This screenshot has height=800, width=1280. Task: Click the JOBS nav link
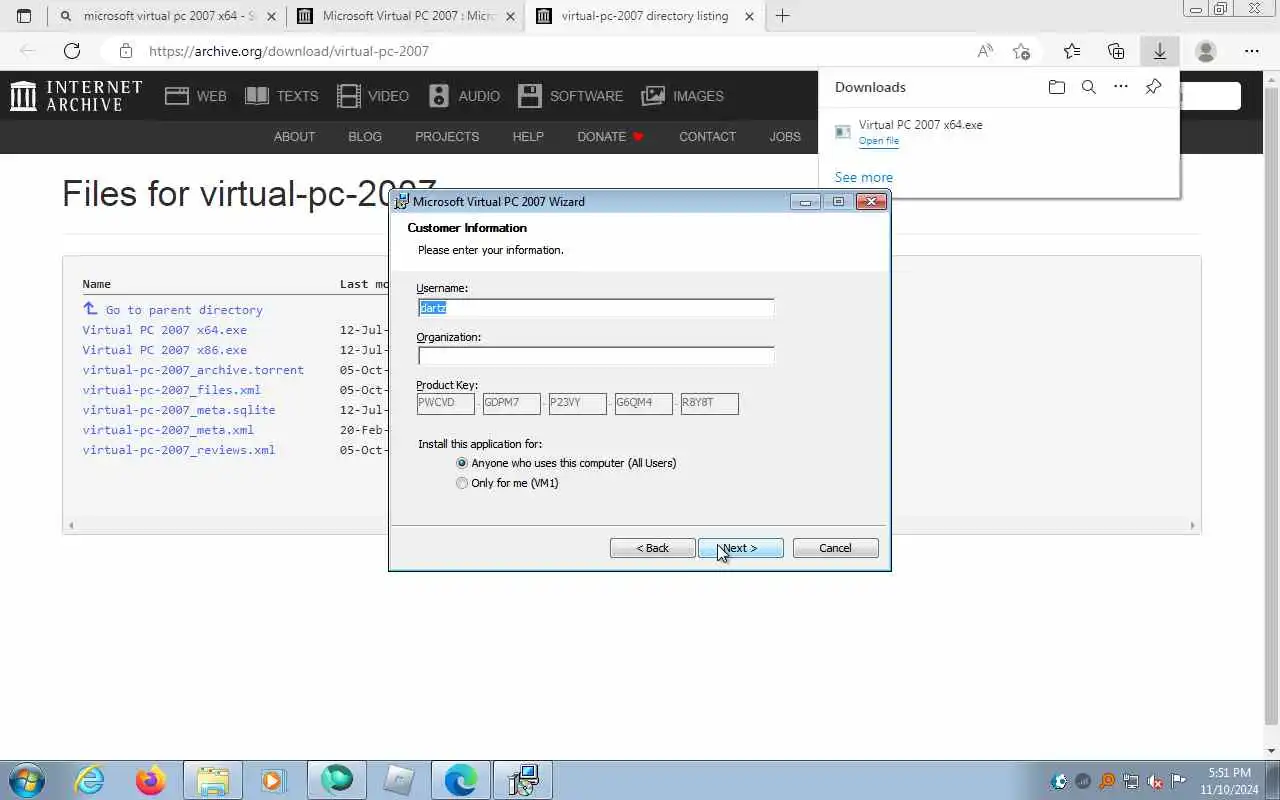785,137
